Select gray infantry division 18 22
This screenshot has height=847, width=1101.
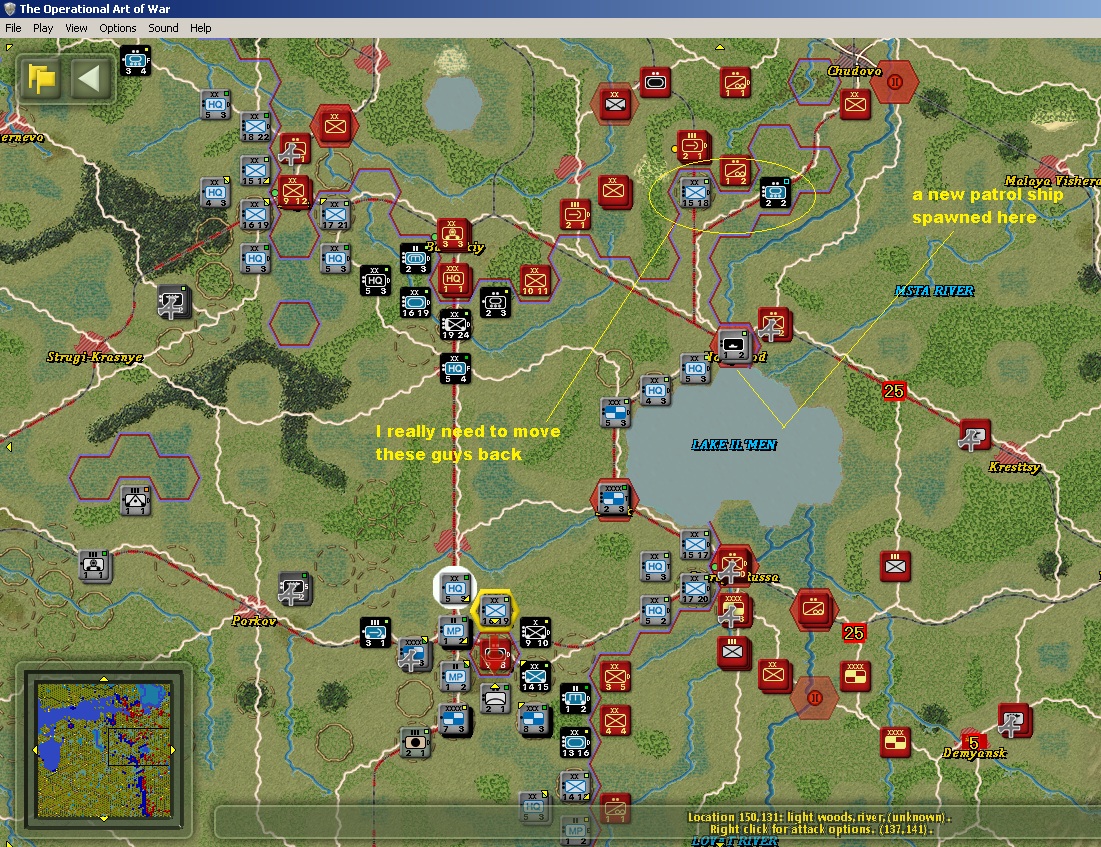click(x=255, y=127)
